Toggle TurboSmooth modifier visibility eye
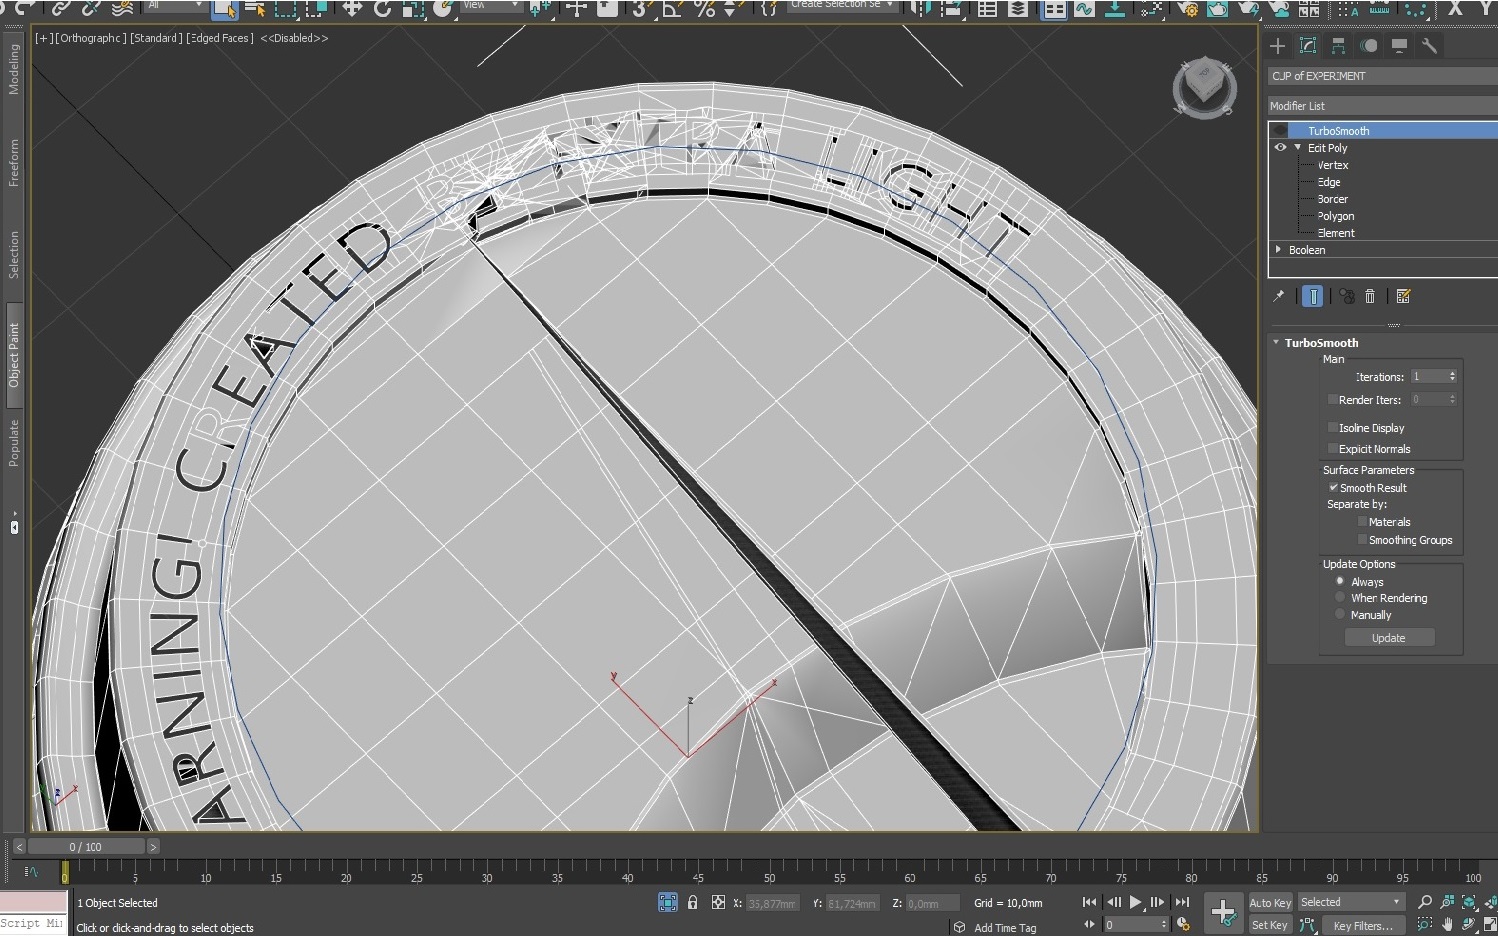Viewport: 1498px width, 936px height. tap(1280, 131)
